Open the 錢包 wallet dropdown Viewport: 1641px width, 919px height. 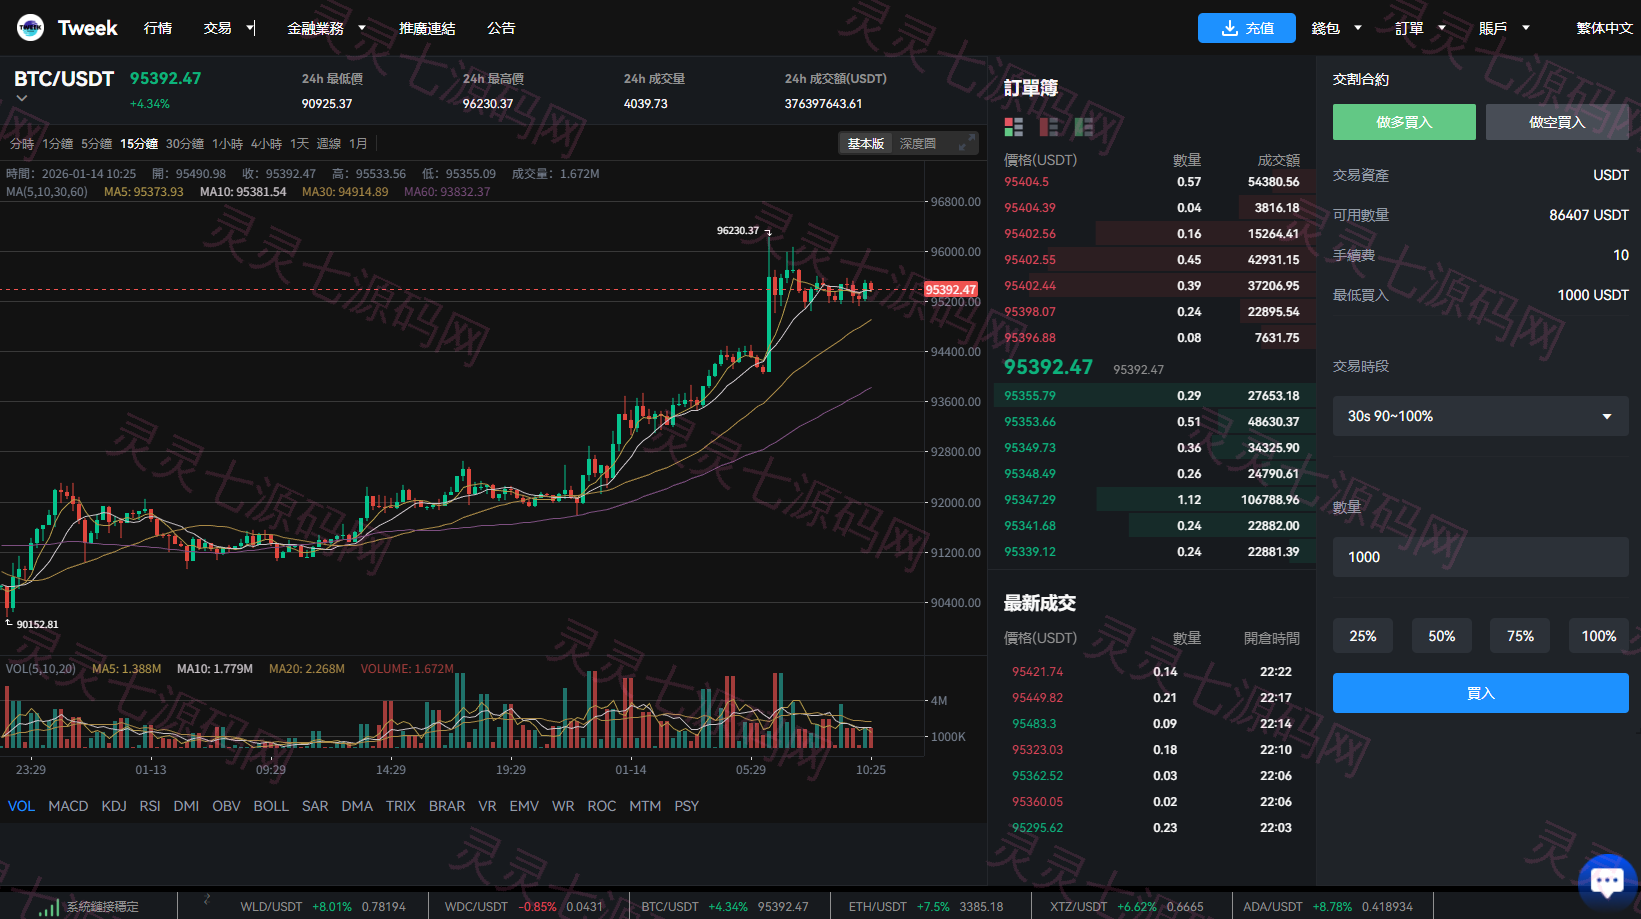[x=1336, y=28]
